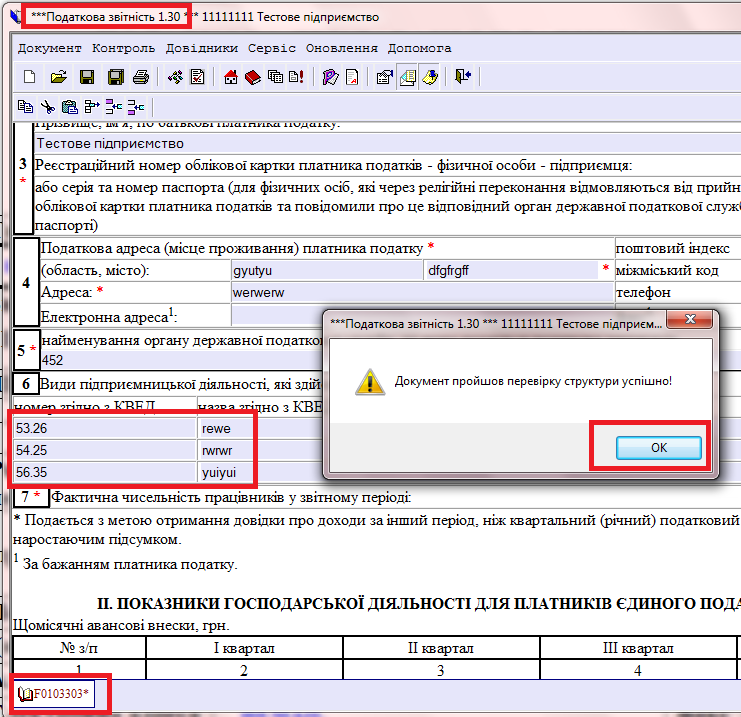Open the Документ menu
The height and width of the screenshot is (717, 741).
coord(50,48)
